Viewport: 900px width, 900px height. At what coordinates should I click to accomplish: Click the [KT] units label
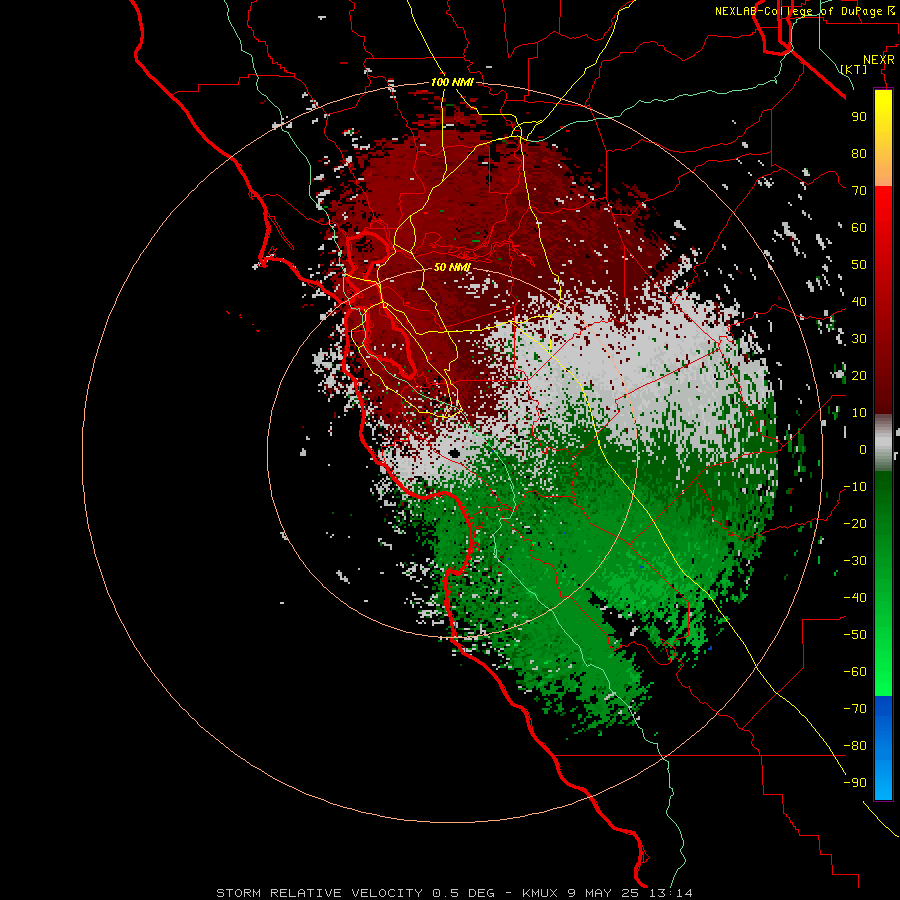coord(853,69)
